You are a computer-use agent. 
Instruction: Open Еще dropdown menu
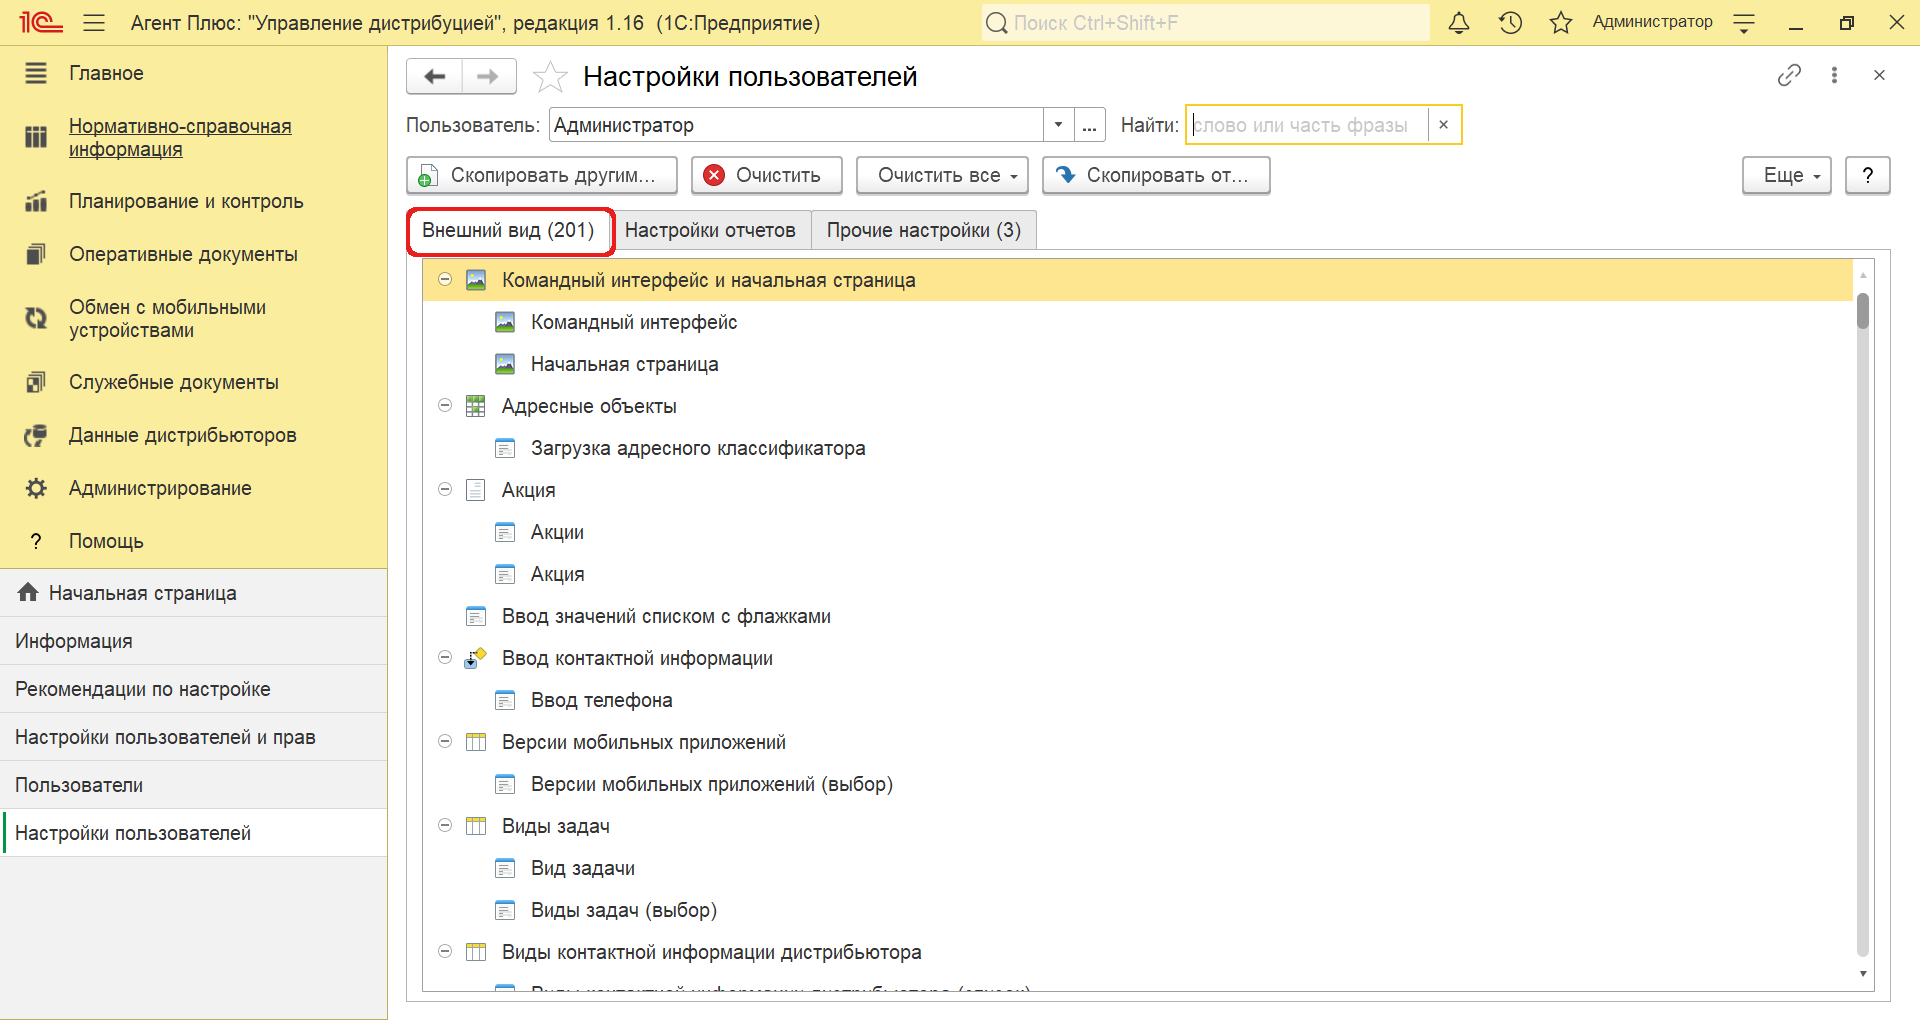pyautogui.click(x=1787, y=175)
